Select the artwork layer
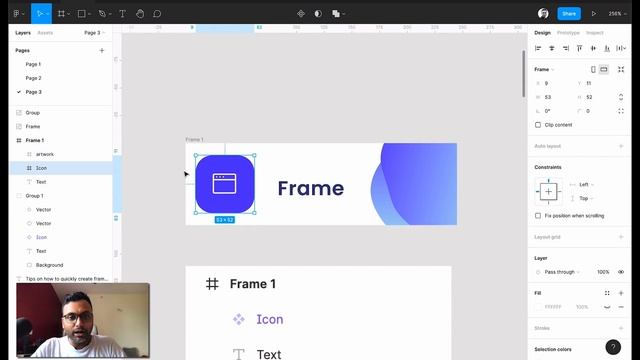This screenshot has height=360, width=640. (61, 154)
